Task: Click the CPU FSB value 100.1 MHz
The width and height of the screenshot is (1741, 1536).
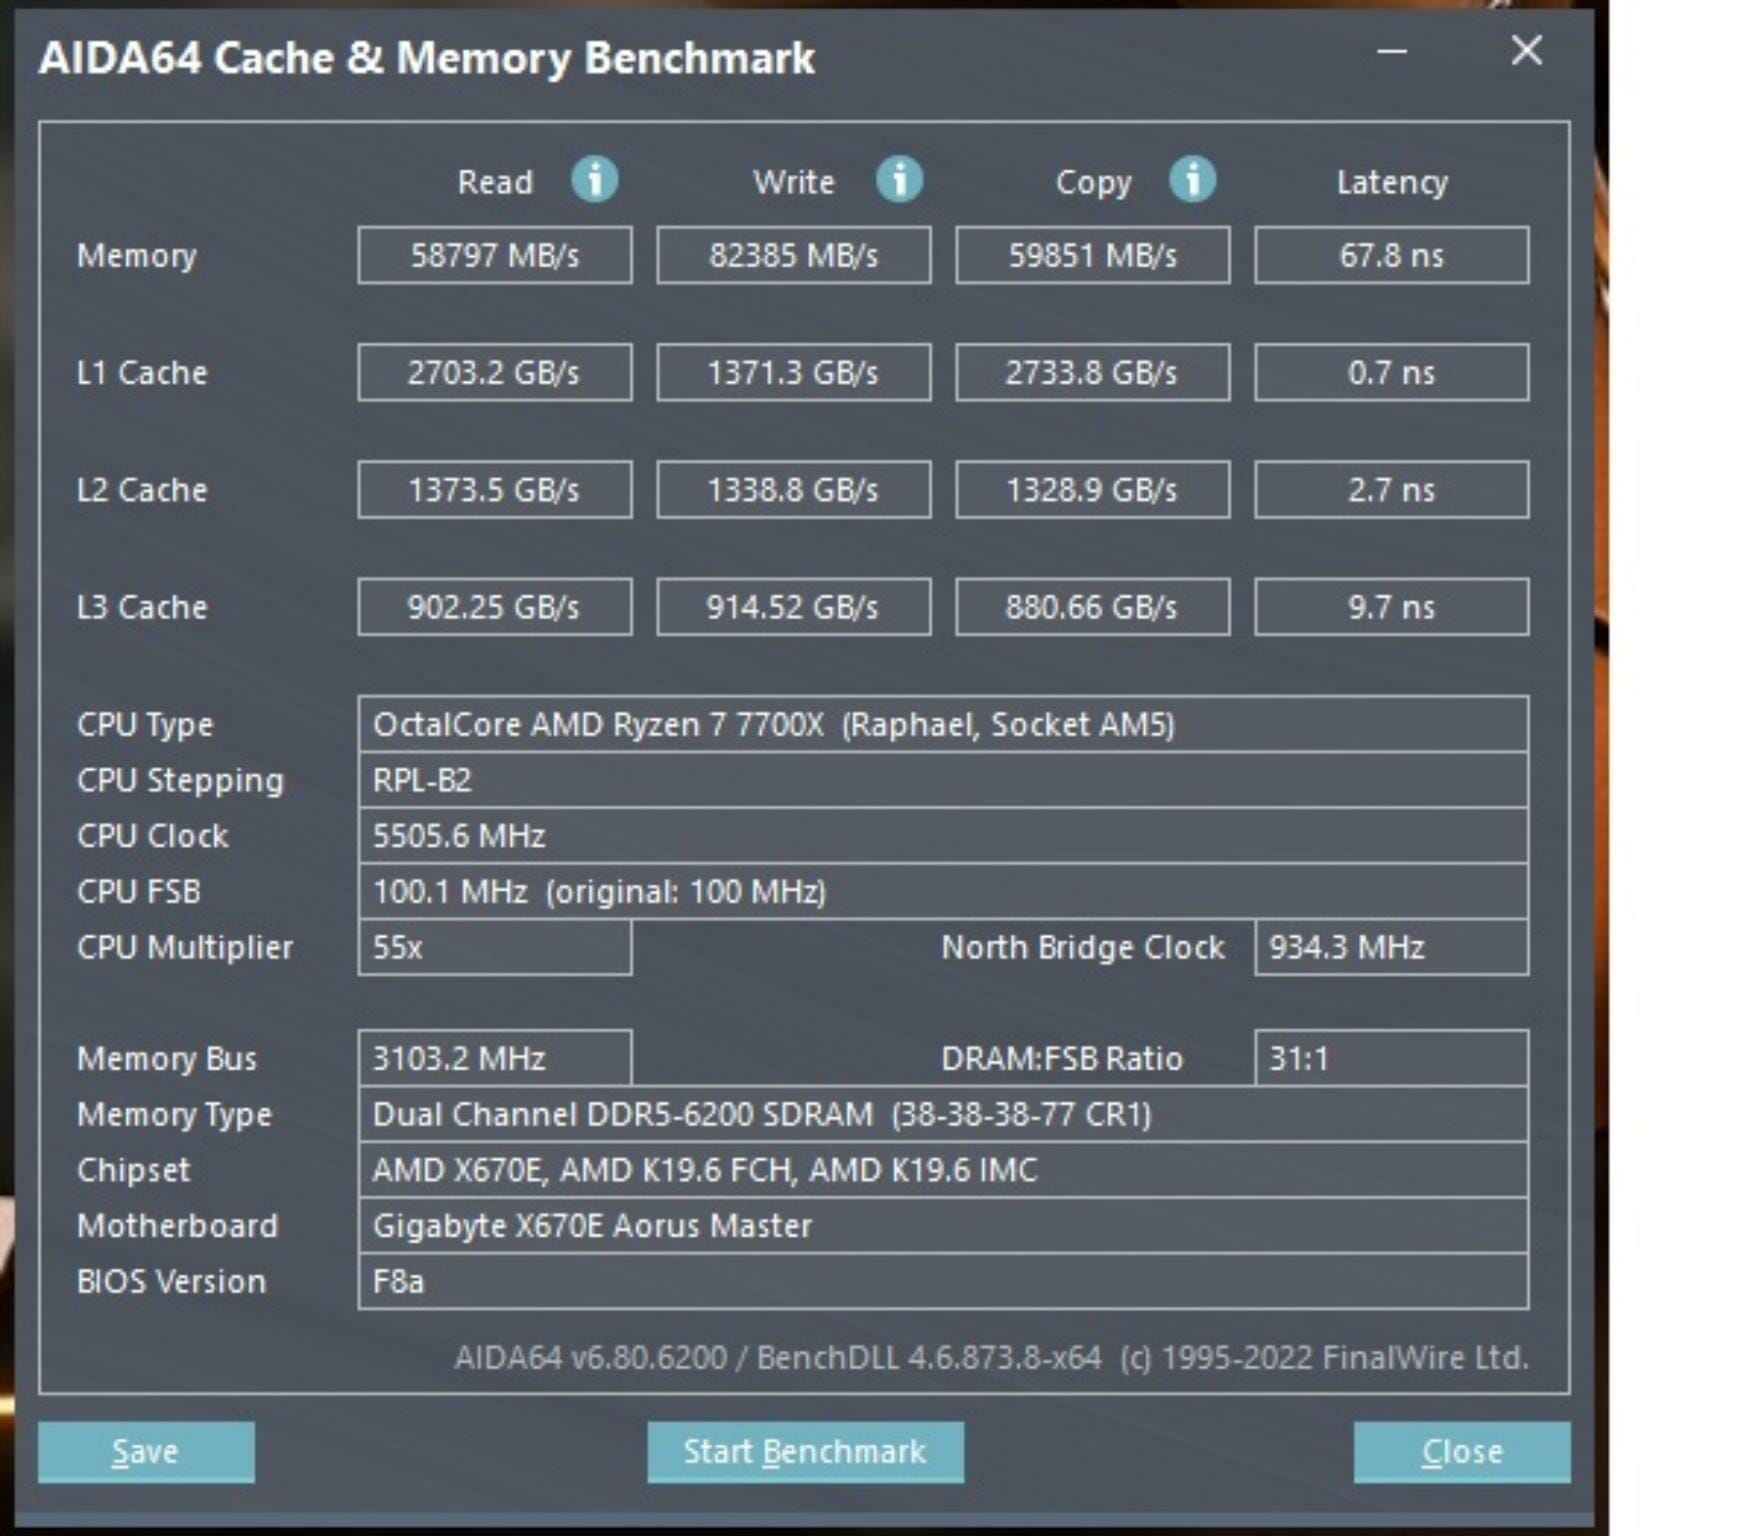Action: point(943,891)
